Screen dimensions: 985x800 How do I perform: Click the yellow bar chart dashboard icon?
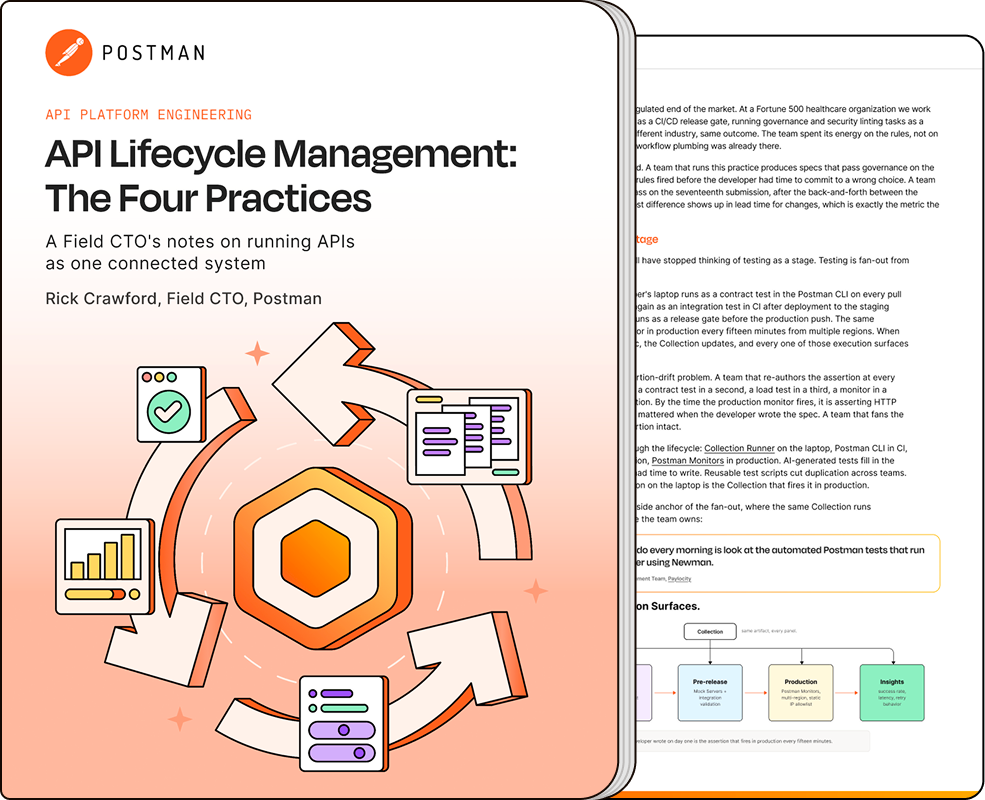(105, 566)
